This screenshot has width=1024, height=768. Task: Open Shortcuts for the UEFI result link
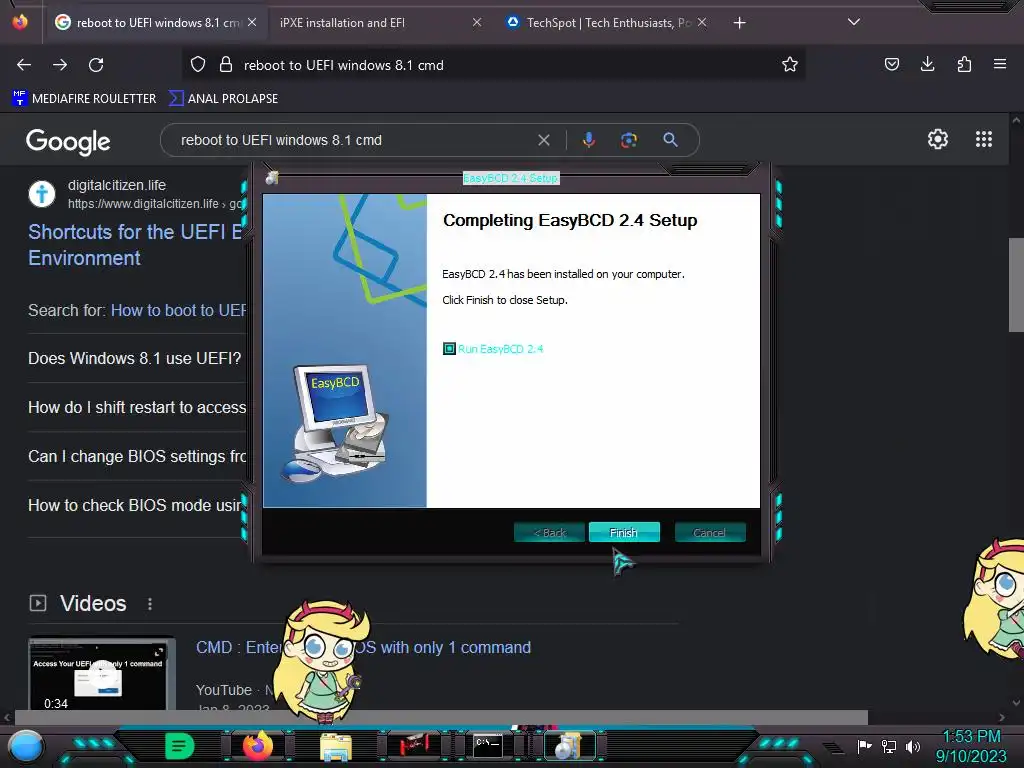tap(135, 245)
